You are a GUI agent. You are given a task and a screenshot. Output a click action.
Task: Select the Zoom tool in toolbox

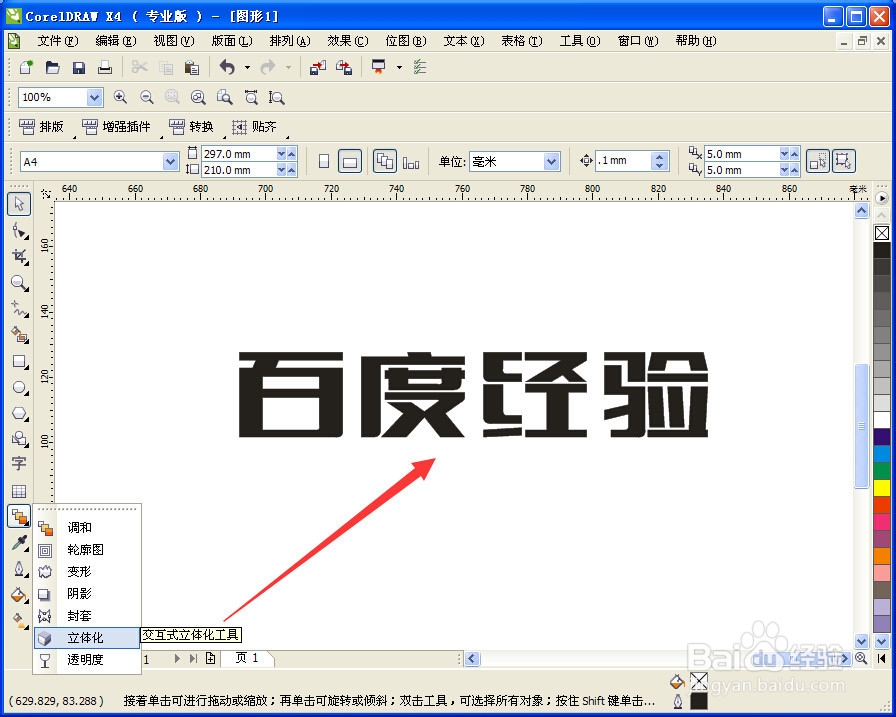19,283
